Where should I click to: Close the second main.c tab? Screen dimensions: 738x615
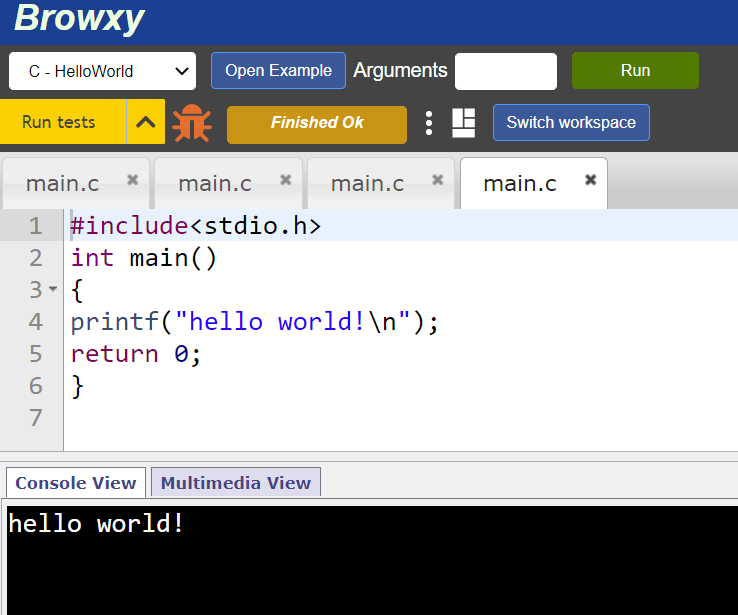(x=285, y=180)
